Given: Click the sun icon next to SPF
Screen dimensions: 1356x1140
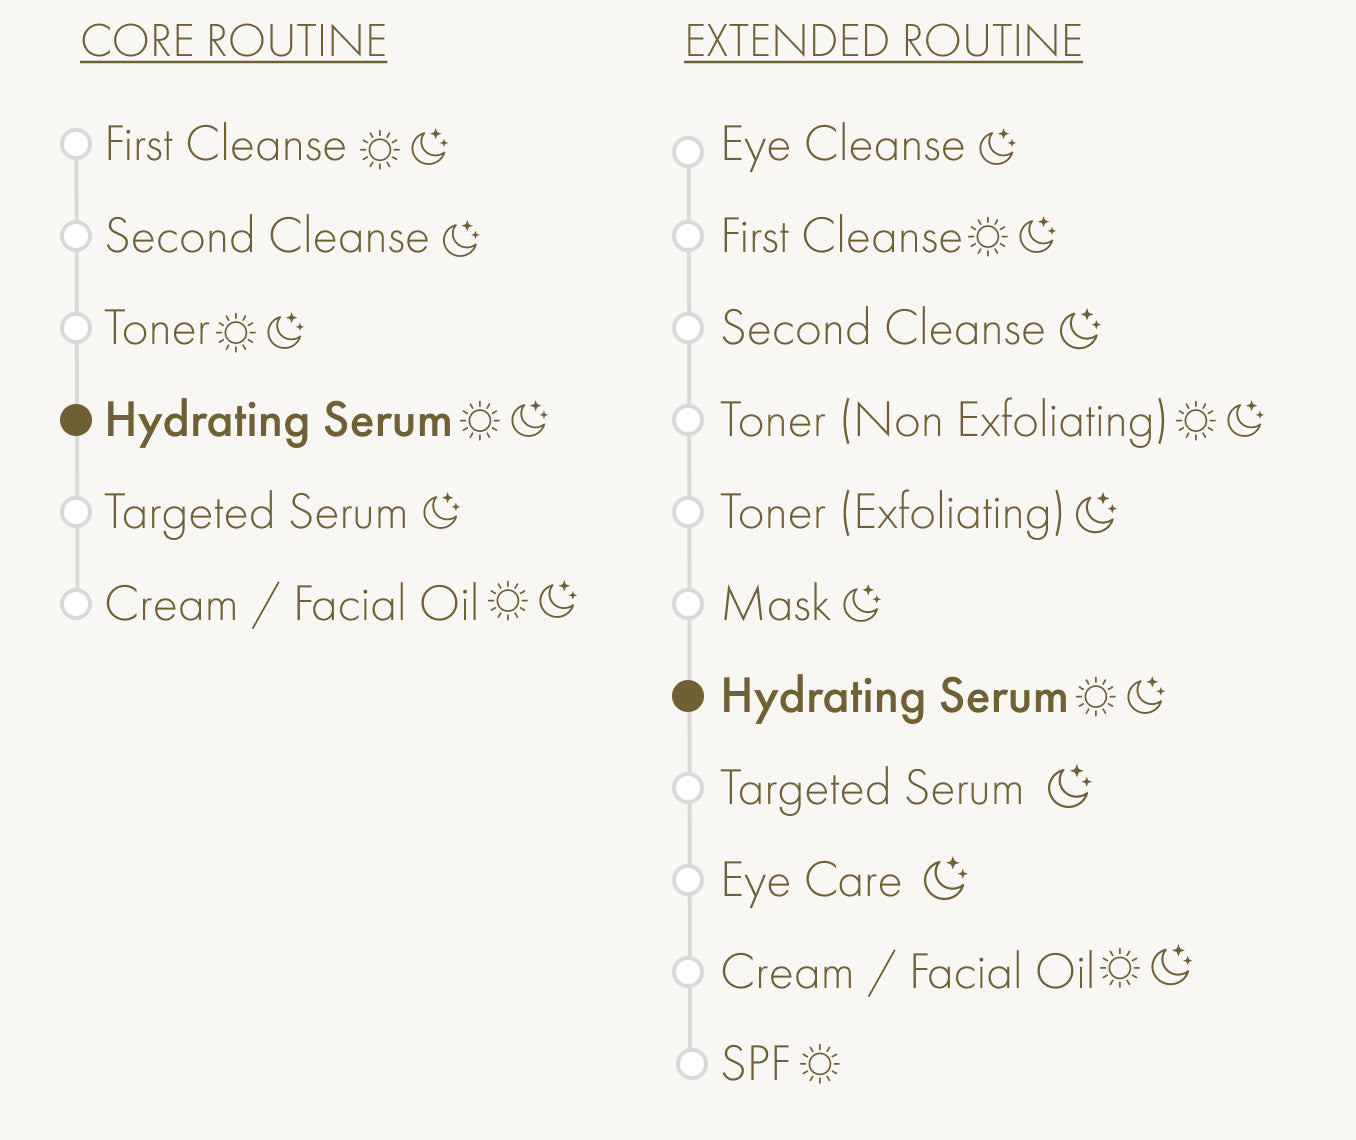Looking at the screenshot, I should point(820,1065).
